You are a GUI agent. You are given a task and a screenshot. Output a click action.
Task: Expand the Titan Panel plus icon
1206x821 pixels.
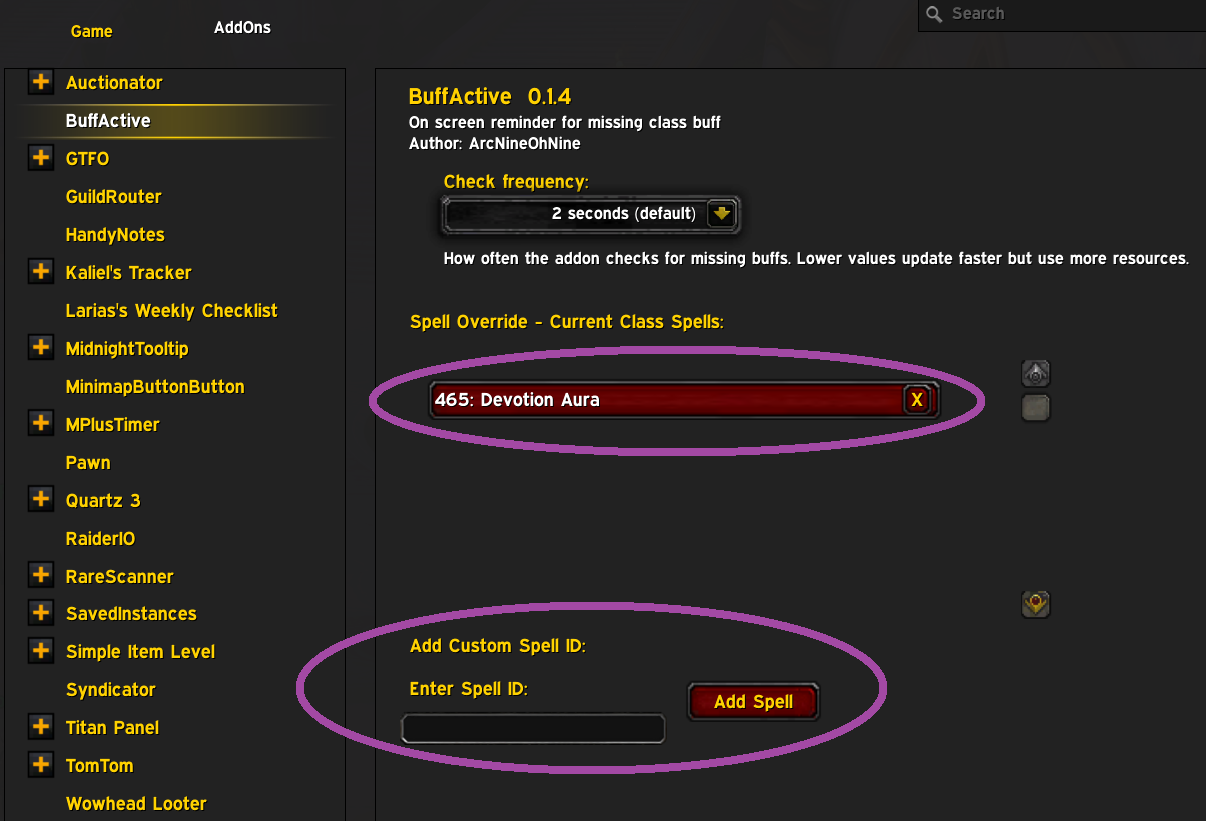[41, 727]
